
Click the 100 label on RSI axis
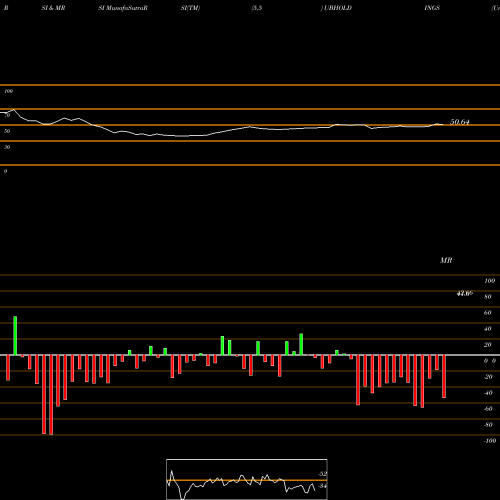click(9, 91)
